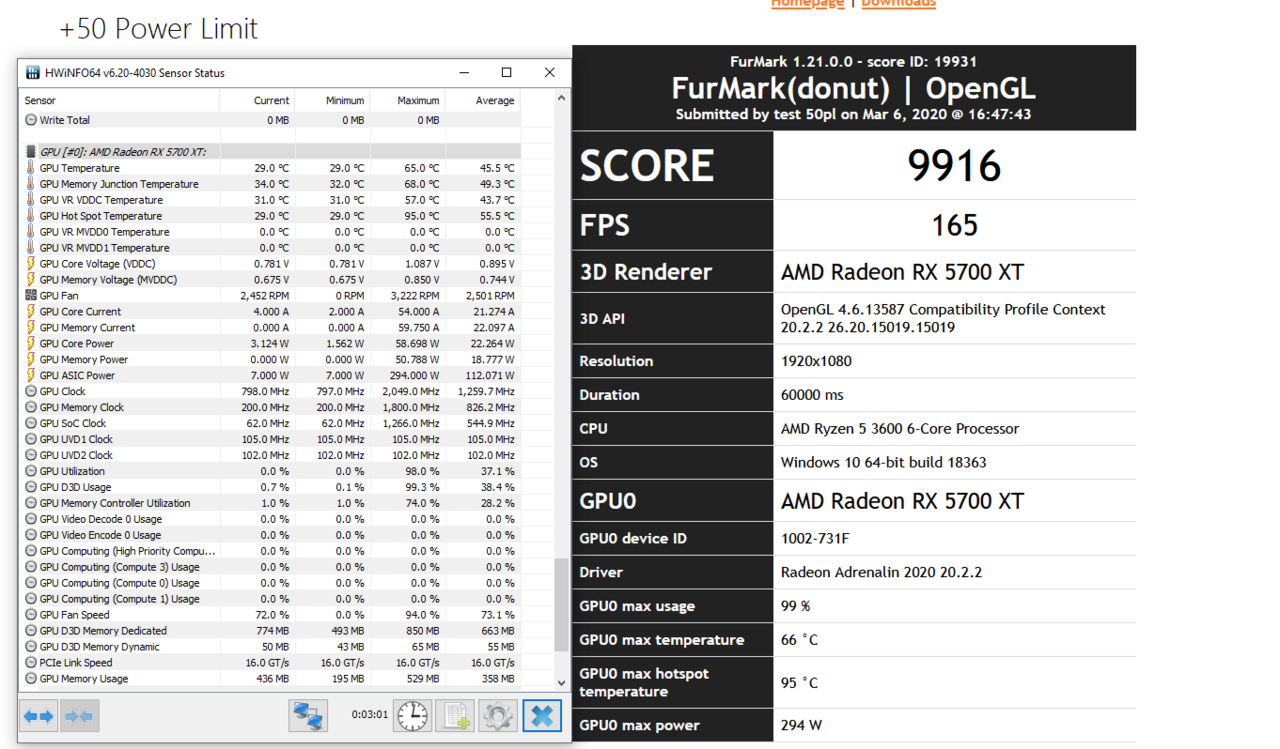
Task: Click driver value Radeon Adrenalin 2020 20.2.2
Action: pos(881,572)
